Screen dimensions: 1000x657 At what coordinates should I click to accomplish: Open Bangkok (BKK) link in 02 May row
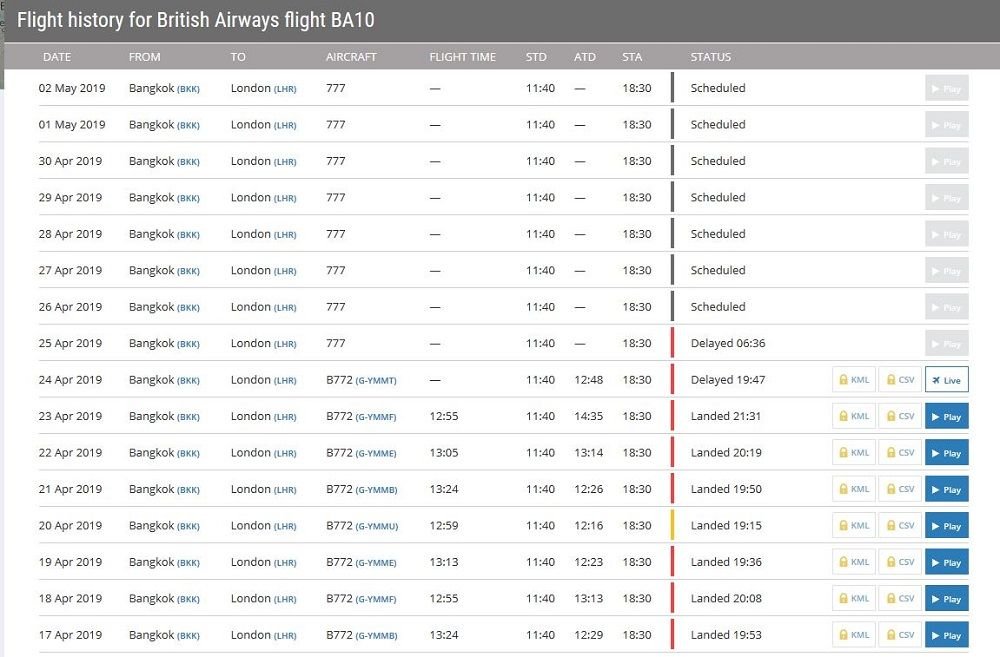(164, 88)
